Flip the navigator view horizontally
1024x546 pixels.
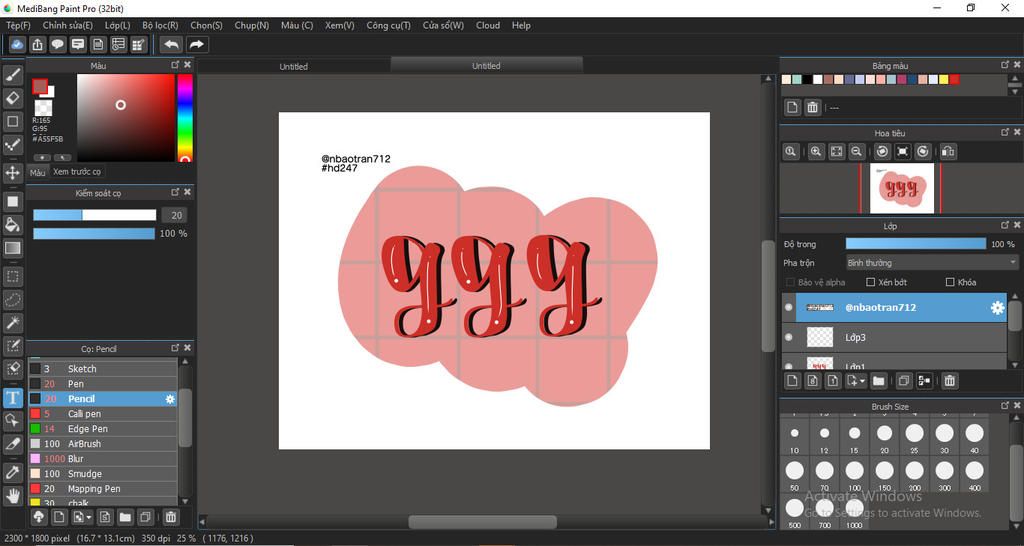coord(948,152)
